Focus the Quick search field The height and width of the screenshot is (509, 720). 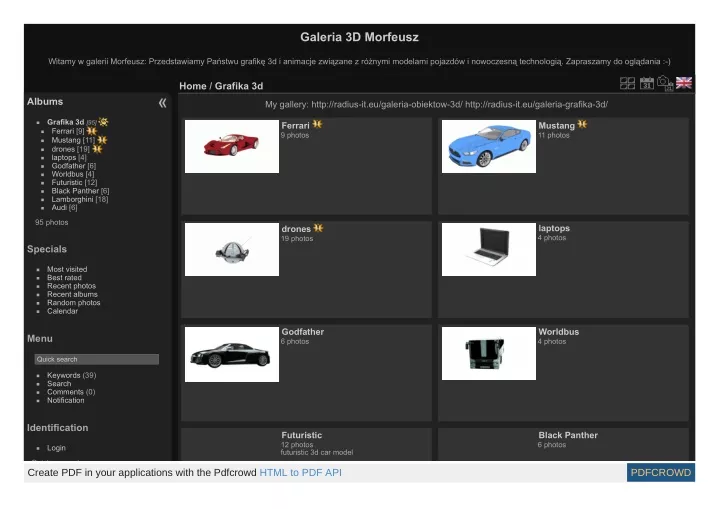(x=97, y=359)
